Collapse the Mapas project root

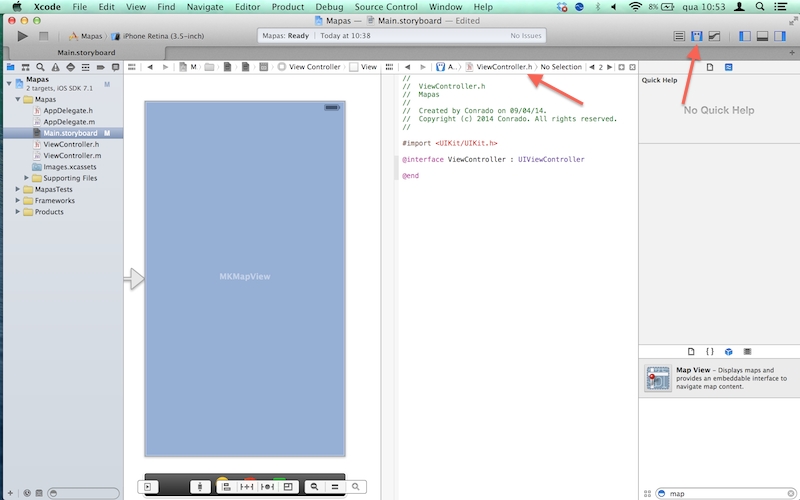9,83
